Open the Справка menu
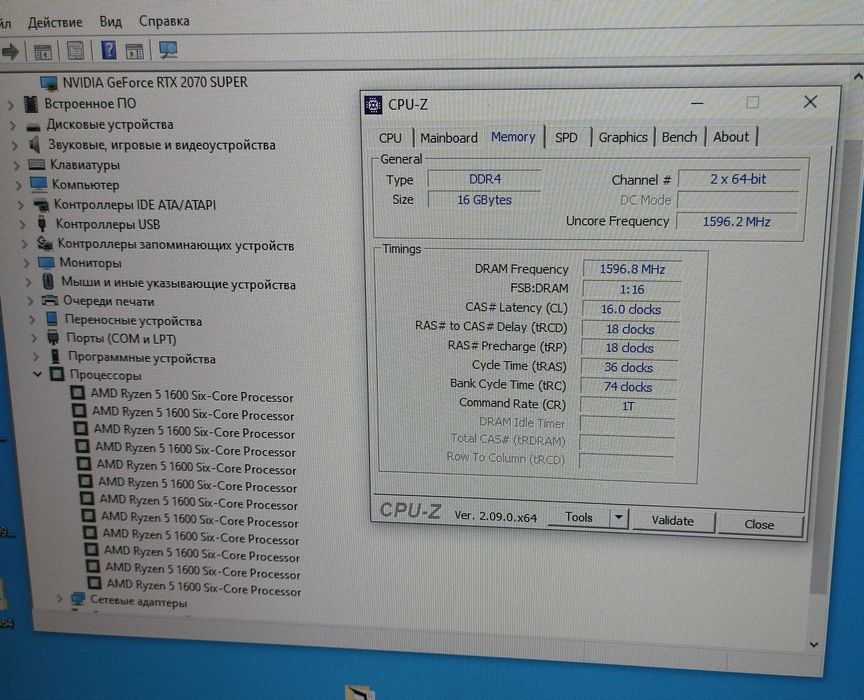This screenshot has height=700, width=864. pos(164,21)
